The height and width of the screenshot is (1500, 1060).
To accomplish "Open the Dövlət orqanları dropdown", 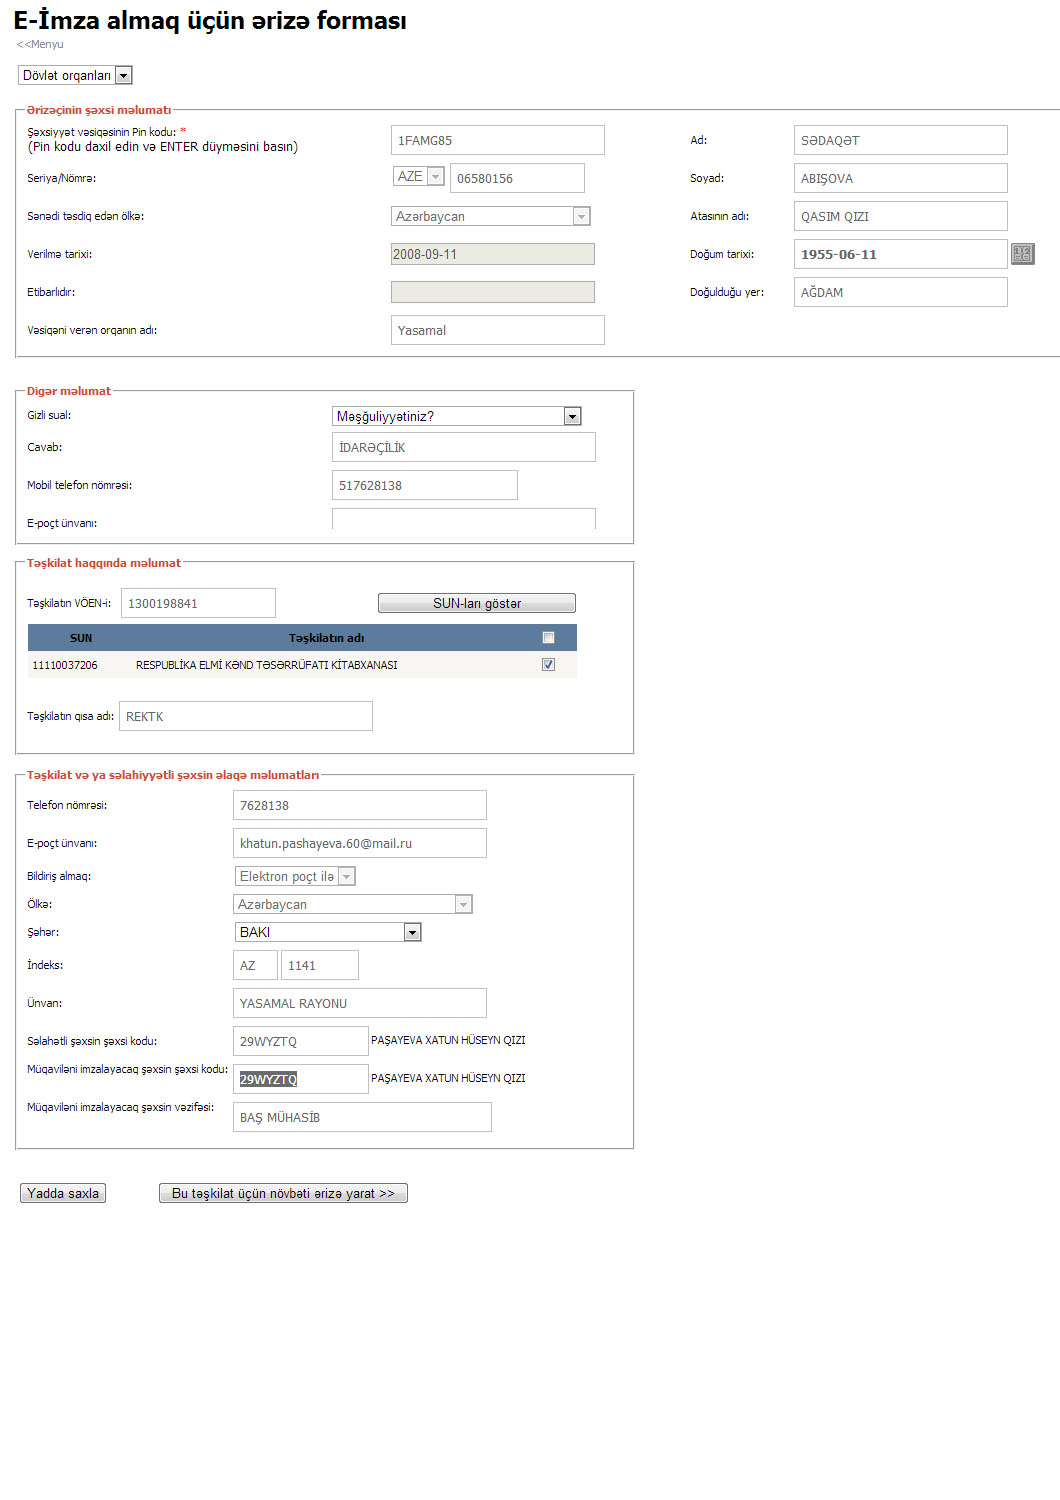I will tap(75, 75).
